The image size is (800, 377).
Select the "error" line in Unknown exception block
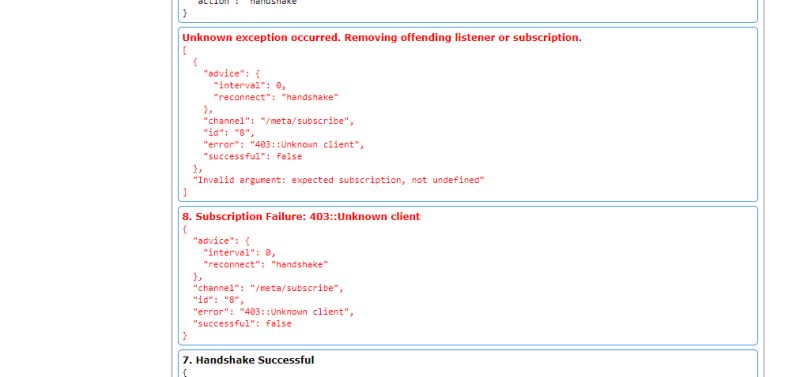pyautogui.click(x=284, y=144)
